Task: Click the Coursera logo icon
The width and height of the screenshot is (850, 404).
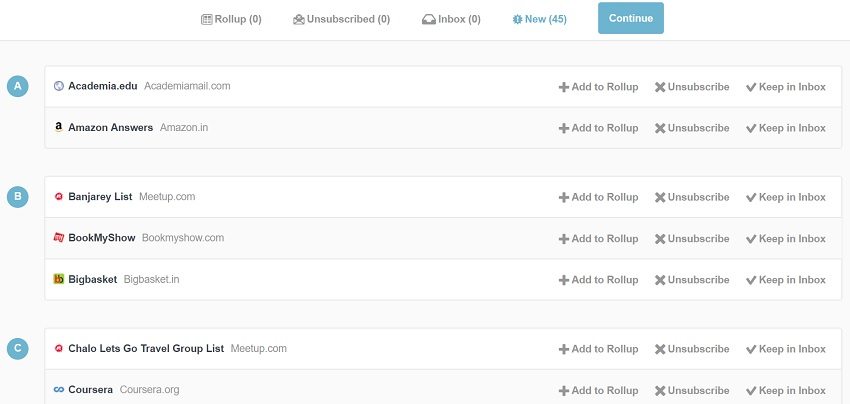Action: coord(59,390)
